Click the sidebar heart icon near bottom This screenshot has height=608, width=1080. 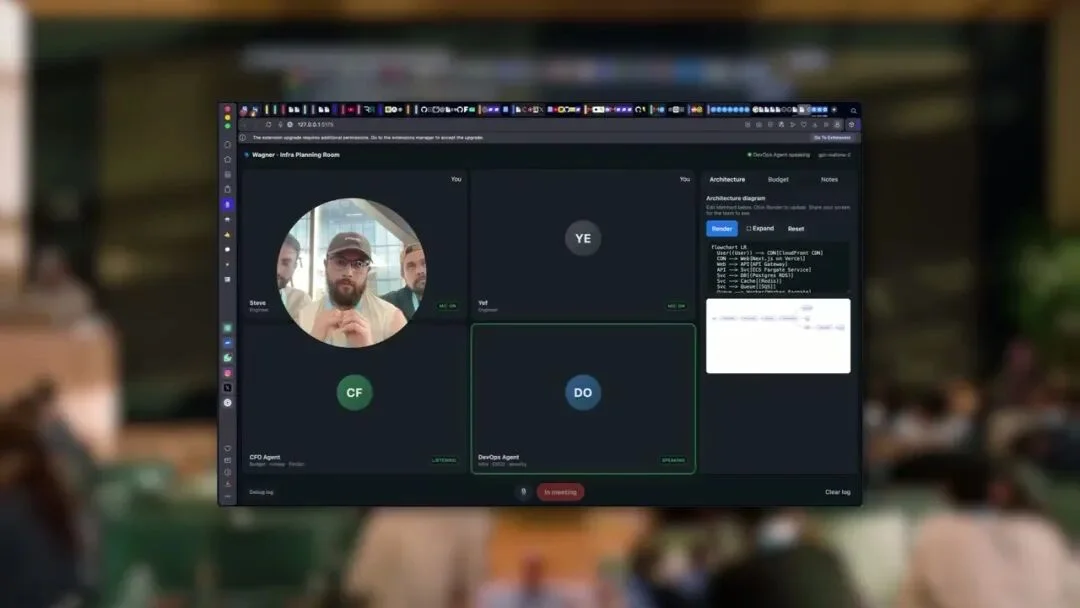click(x=227, y=448)
